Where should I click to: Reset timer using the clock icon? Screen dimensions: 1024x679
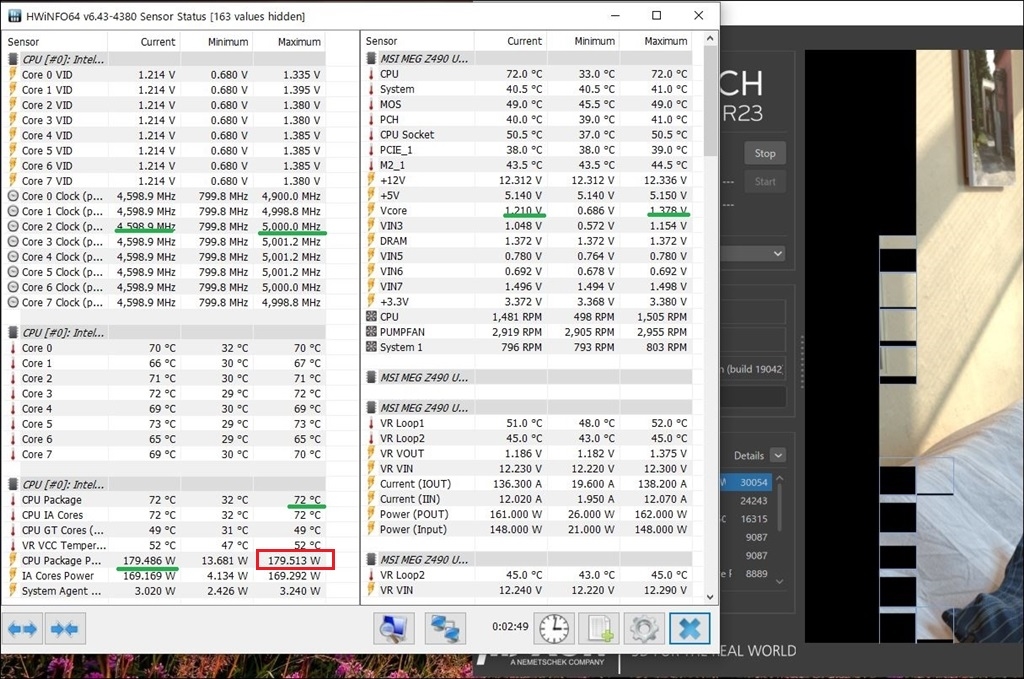pyautogui.click(x=554, y=629)
